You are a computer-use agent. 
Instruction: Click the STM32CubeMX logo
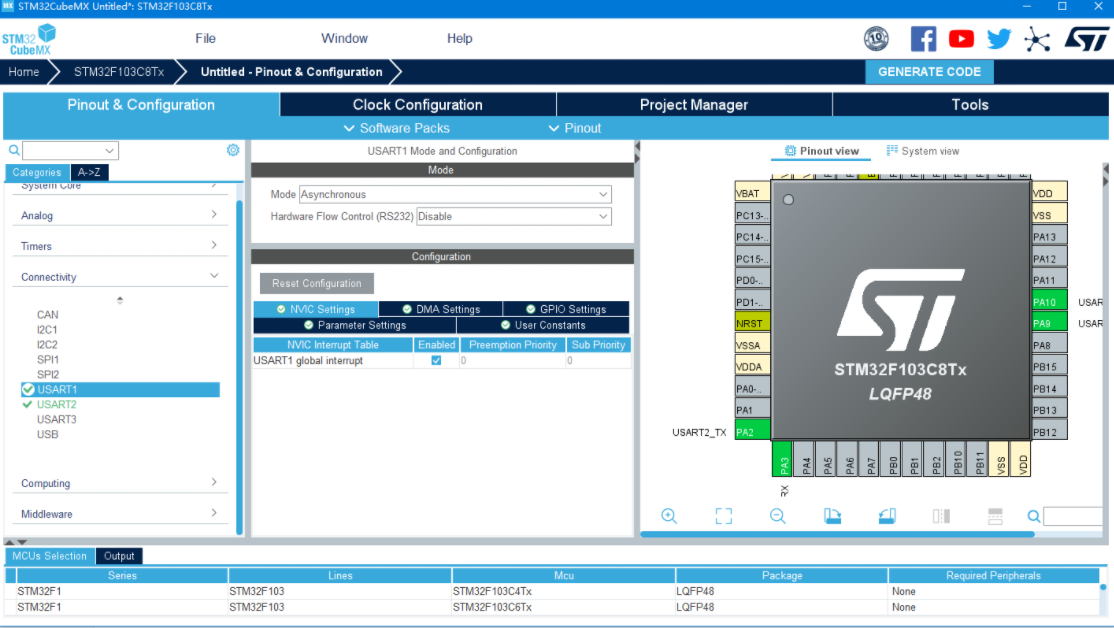[28, 39]
